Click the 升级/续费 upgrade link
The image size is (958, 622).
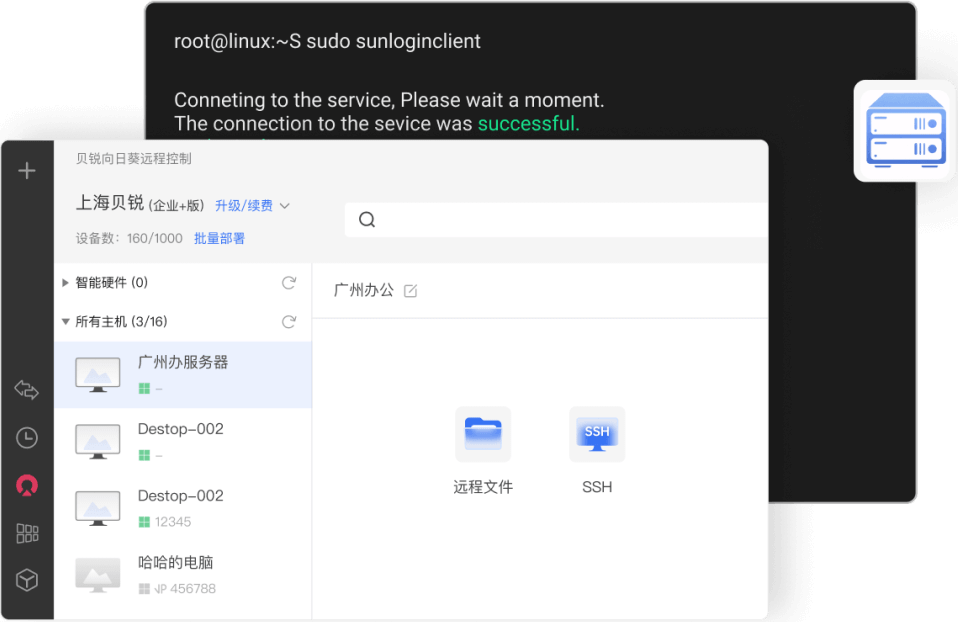(244, 206)
